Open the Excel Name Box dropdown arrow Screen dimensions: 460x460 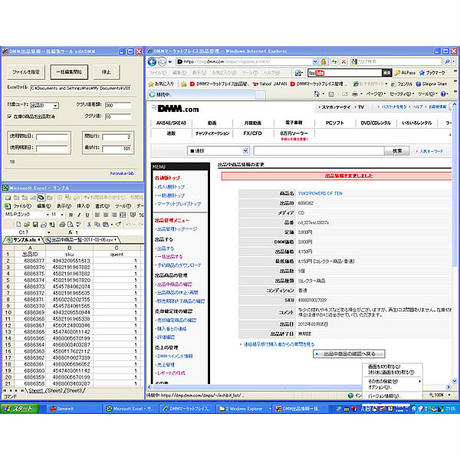[49, 232]
